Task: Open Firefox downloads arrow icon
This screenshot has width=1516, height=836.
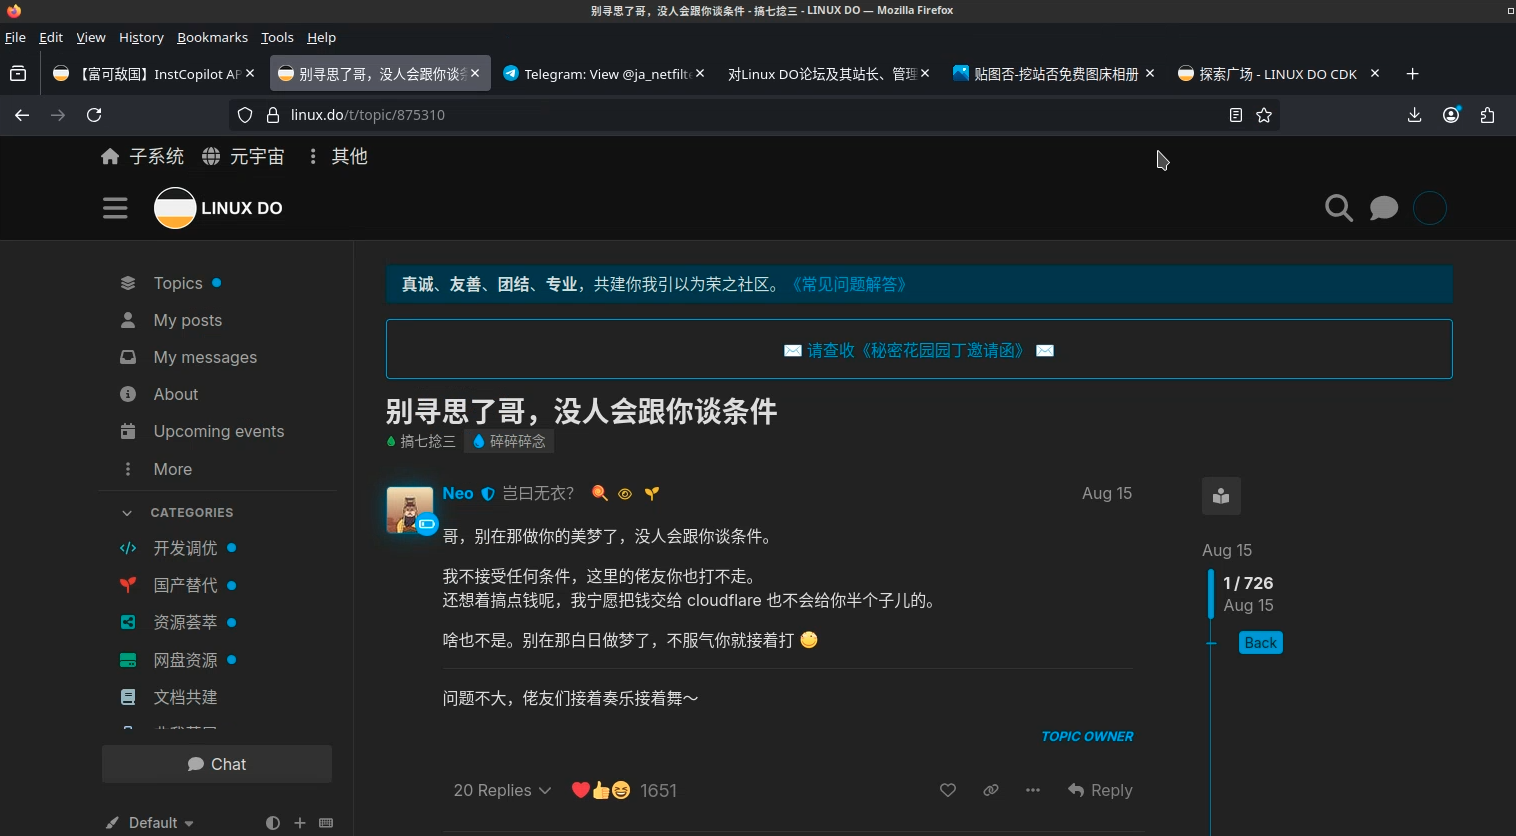Action: pyautogui.click(x=1414, y=115)
